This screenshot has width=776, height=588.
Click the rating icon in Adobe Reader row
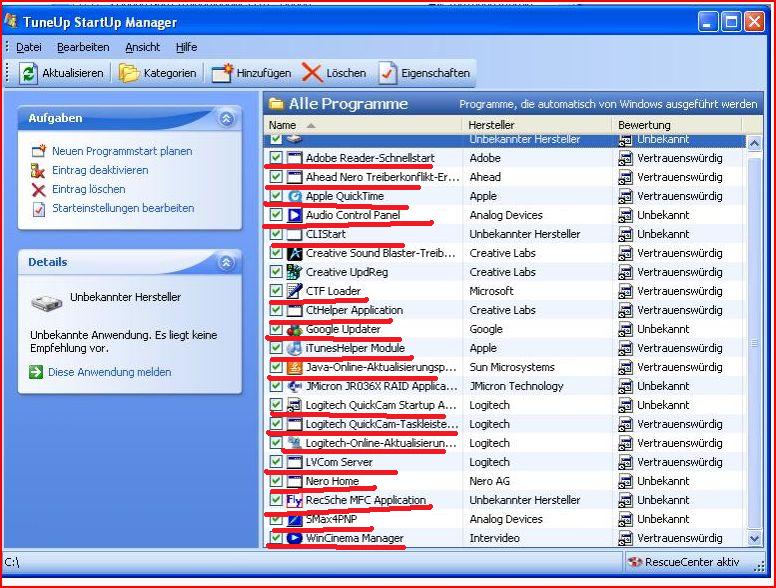[x=626, y=158]
